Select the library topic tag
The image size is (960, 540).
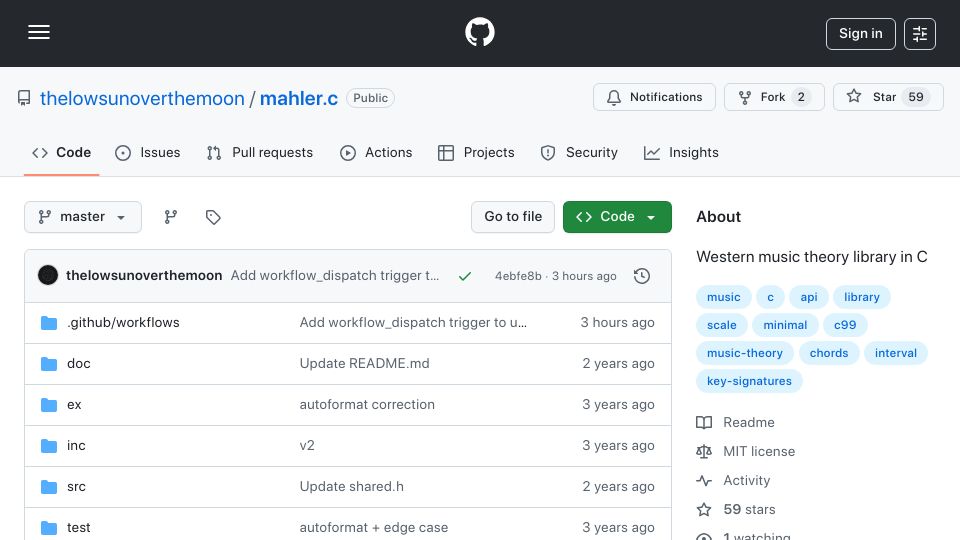pyautogui.click(x=861, y=297)
